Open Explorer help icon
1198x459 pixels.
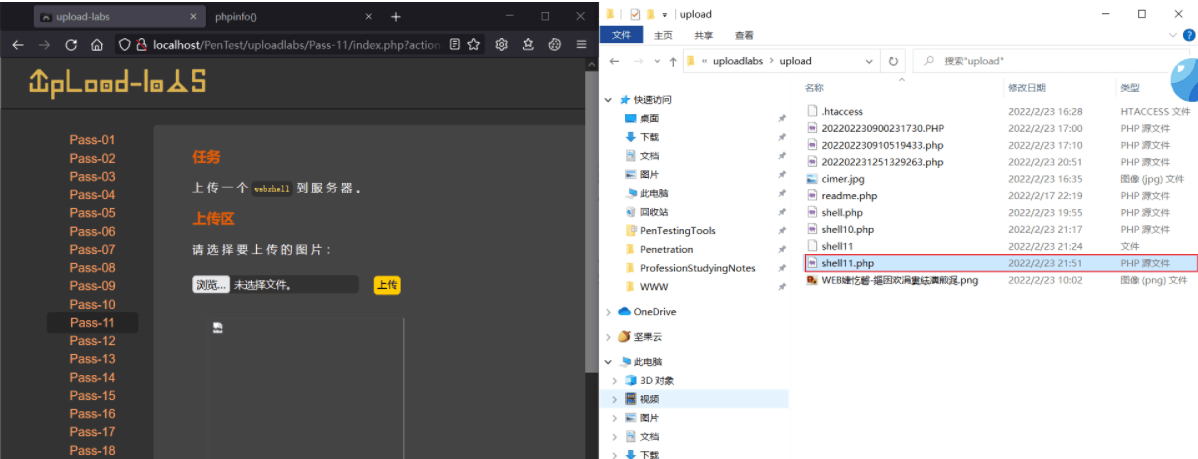click(1189, 35)
